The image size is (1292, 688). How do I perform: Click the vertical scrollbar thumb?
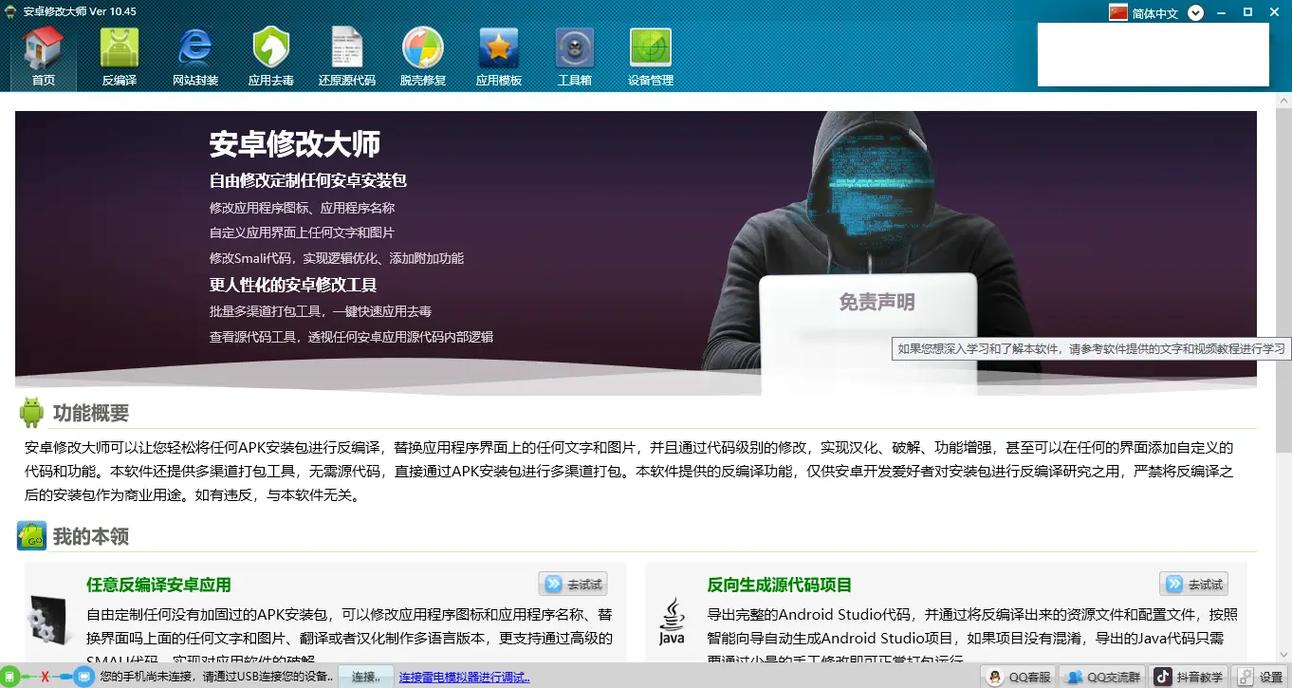pos(1283,280)
